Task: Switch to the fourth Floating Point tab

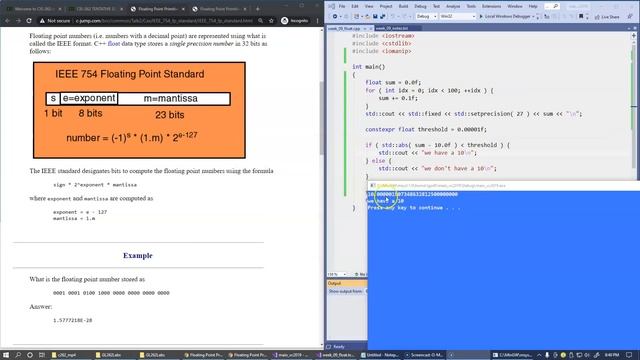Action: click(219, 9)
